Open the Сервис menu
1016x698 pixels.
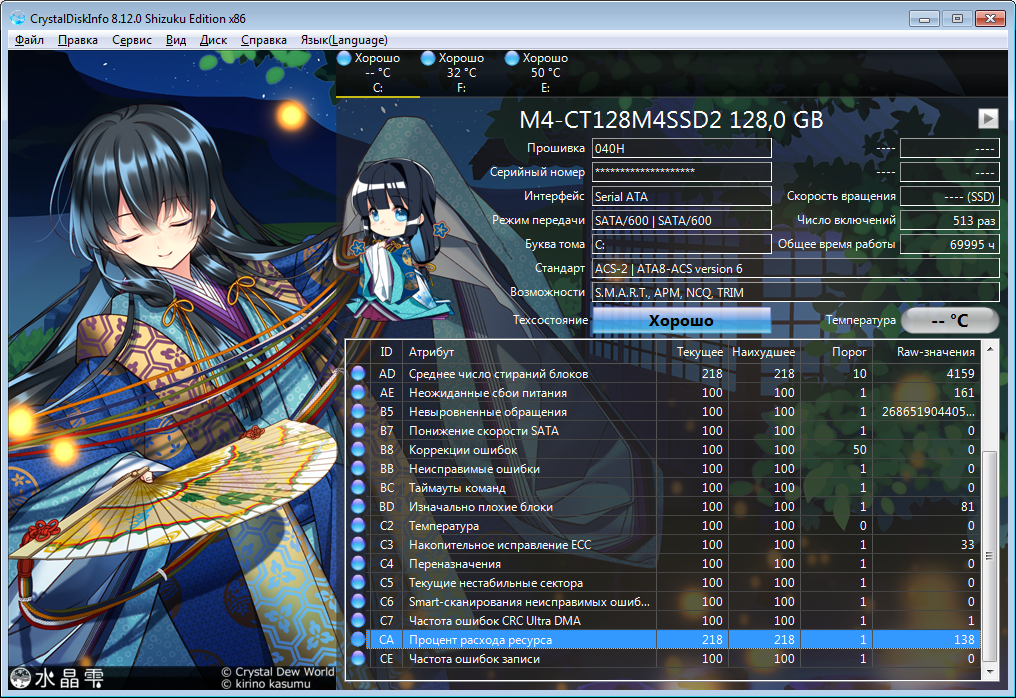tap(132, 40)
